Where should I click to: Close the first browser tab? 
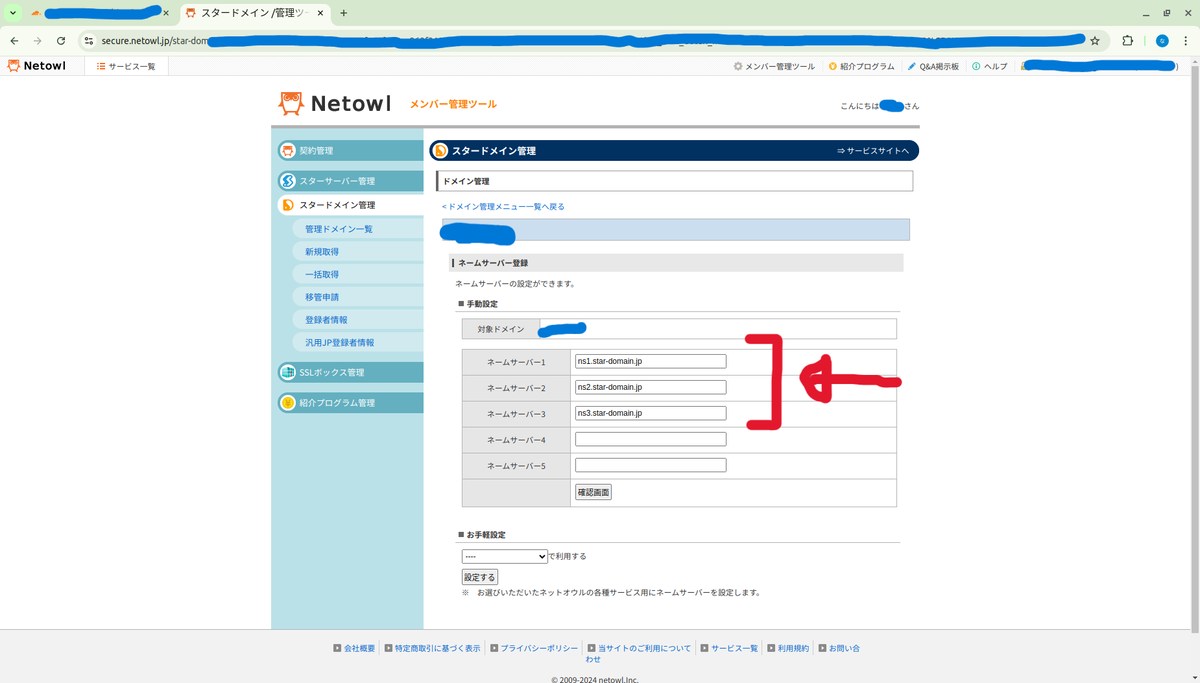click(x=166, y=13)
